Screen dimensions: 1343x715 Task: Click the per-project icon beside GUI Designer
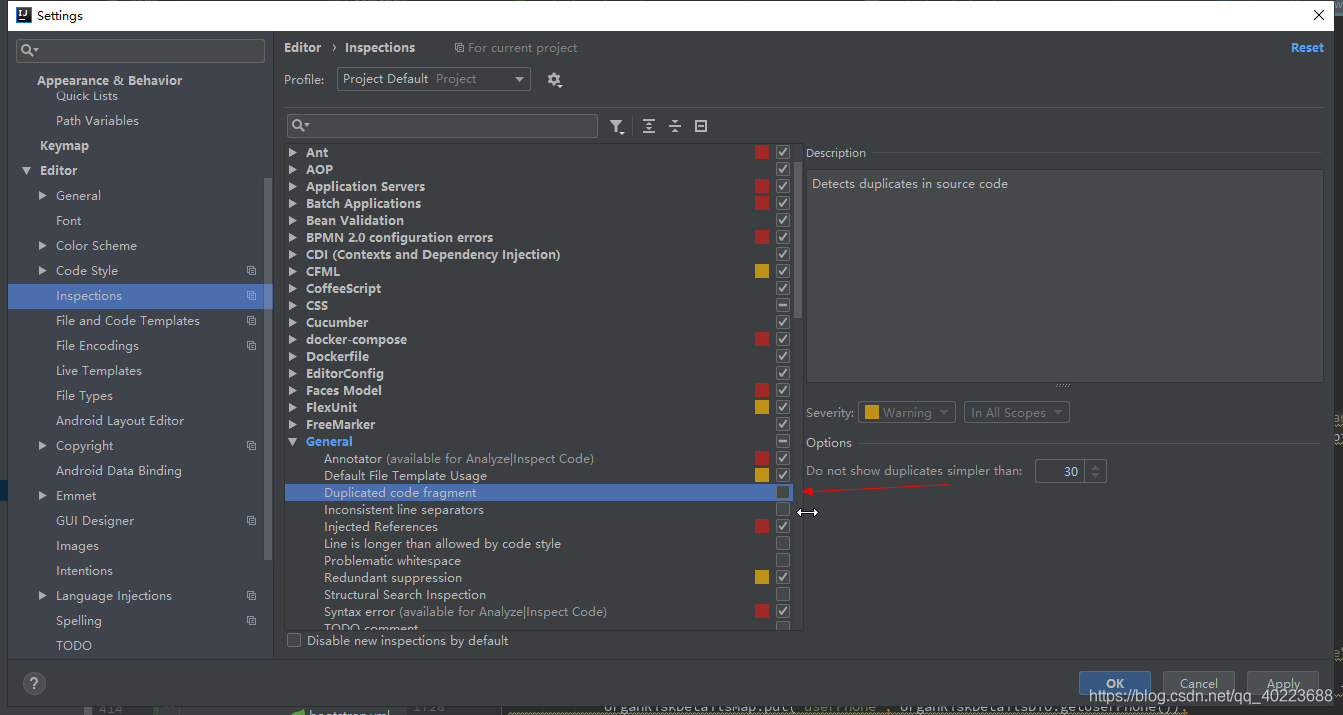point(252,521)
